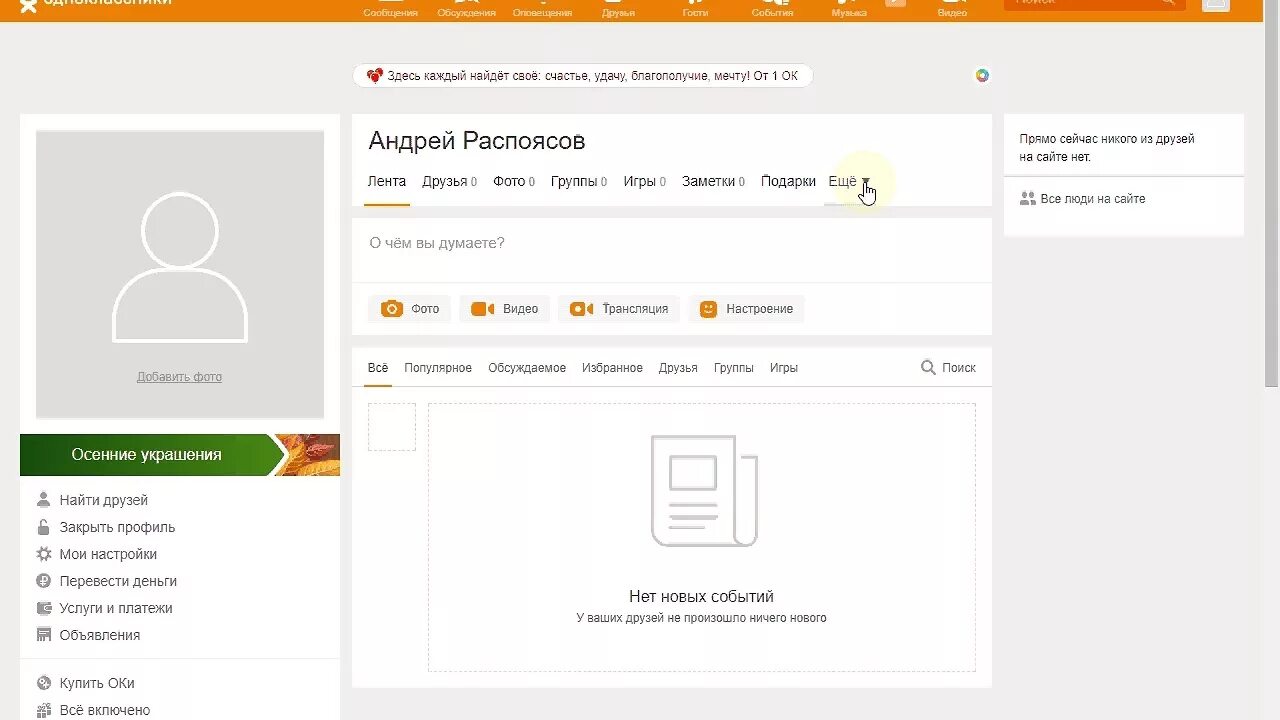Click the promo banner about счастье, удачу
The width and height of the screenshot is (1280, 720).
[x=583, y=75]
